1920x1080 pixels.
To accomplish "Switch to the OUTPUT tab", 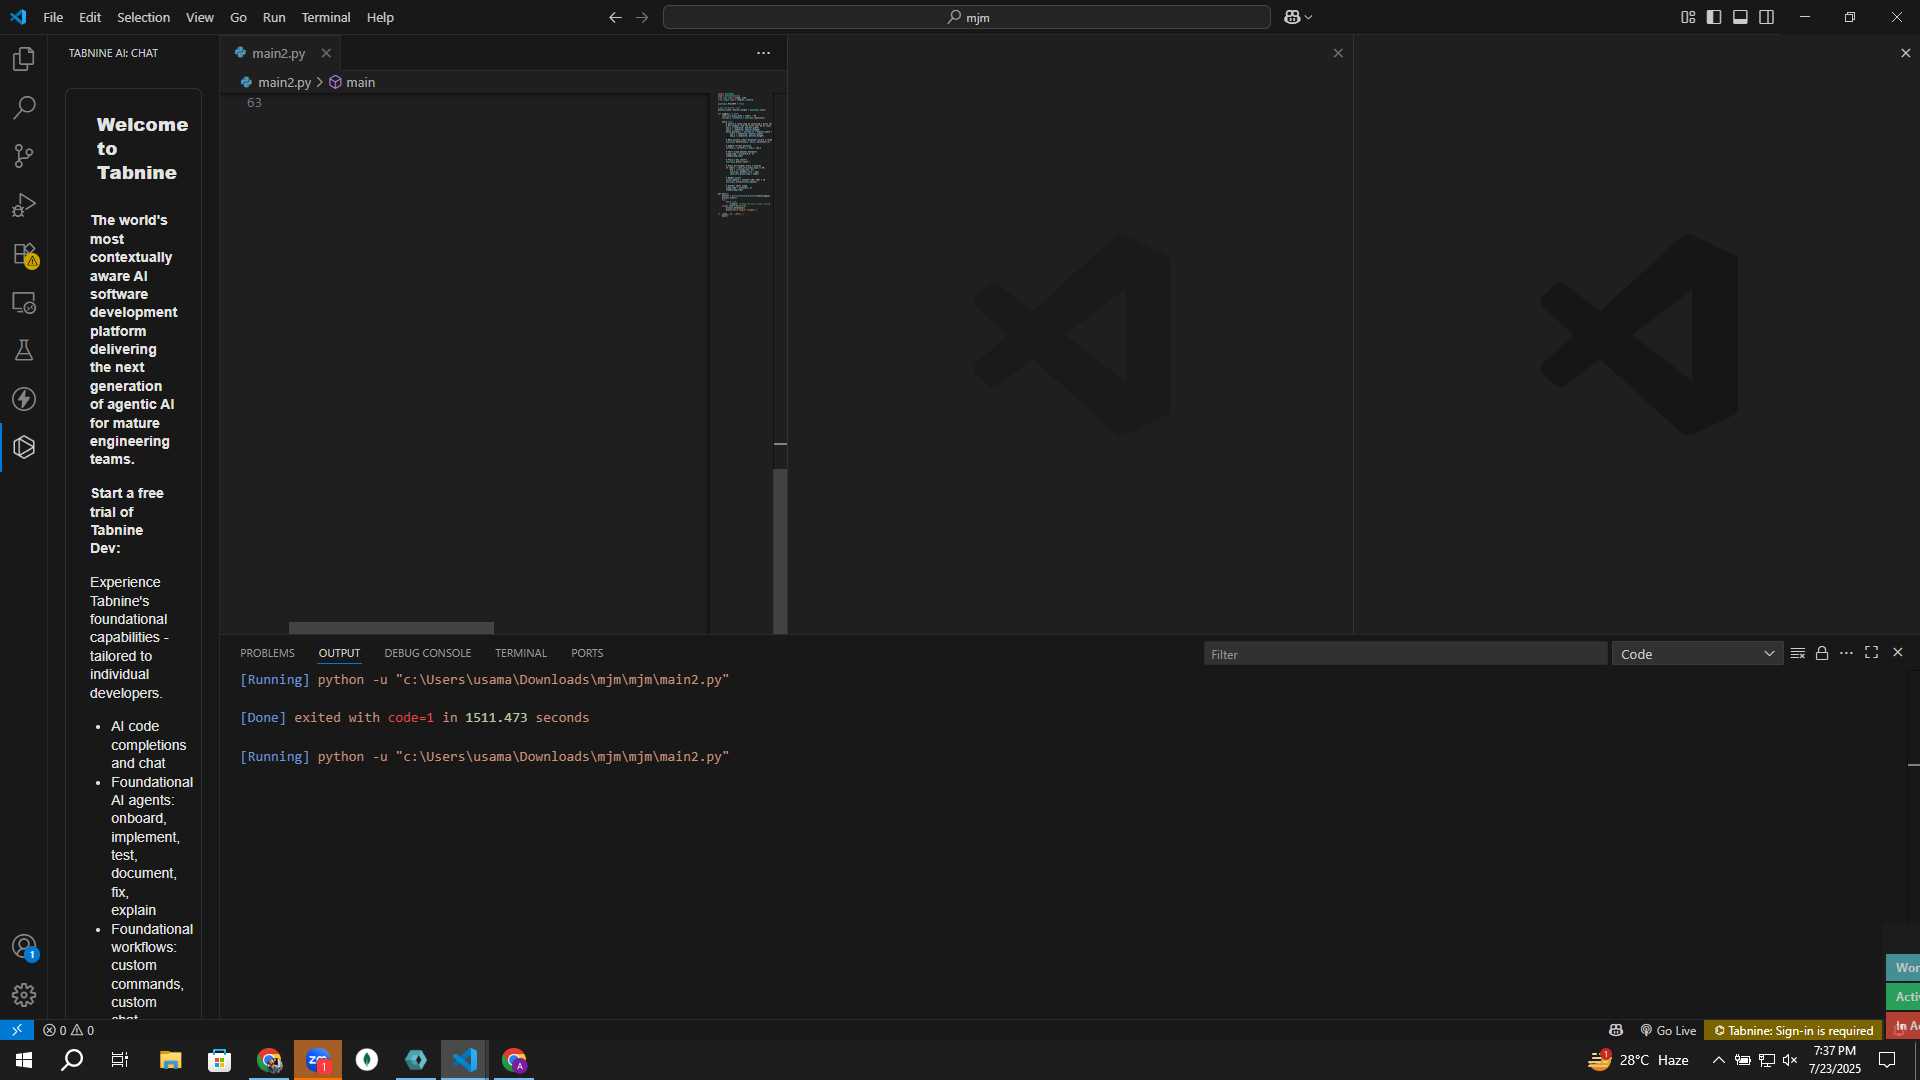I will point(339,653).
